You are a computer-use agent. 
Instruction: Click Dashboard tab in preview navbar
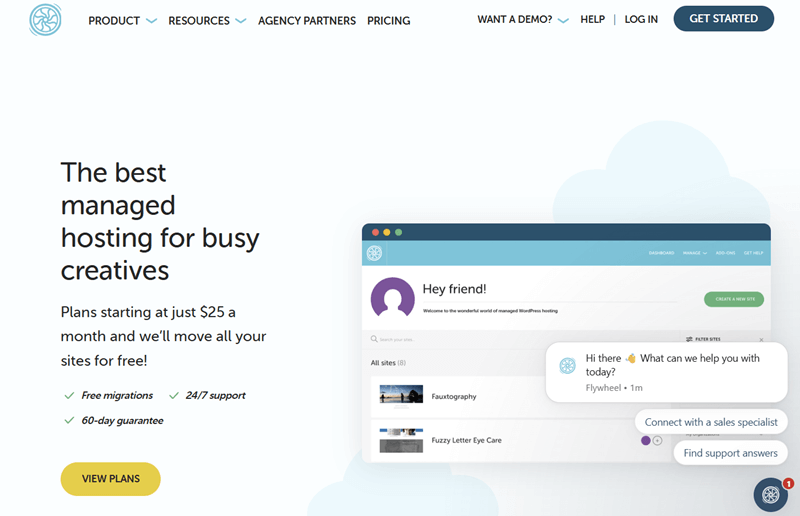[661, 253]
